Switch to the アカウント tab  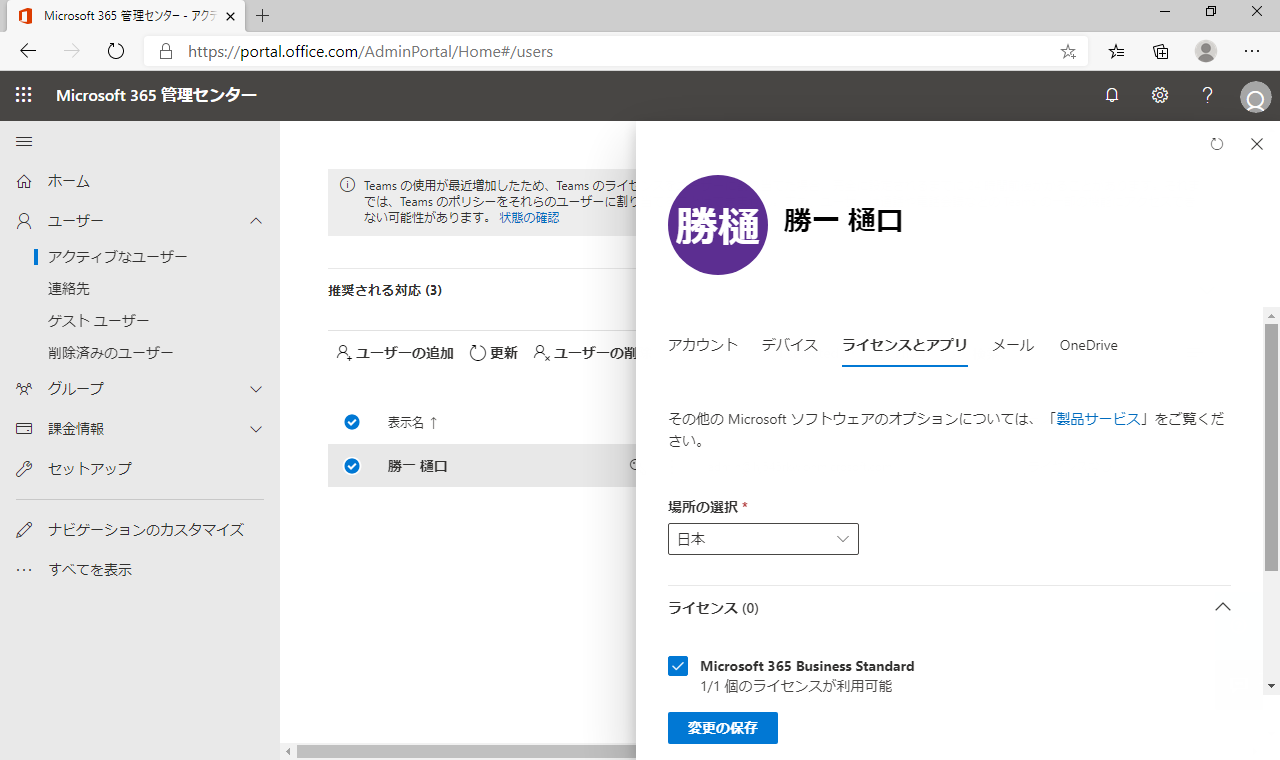[x=703, y=345]
